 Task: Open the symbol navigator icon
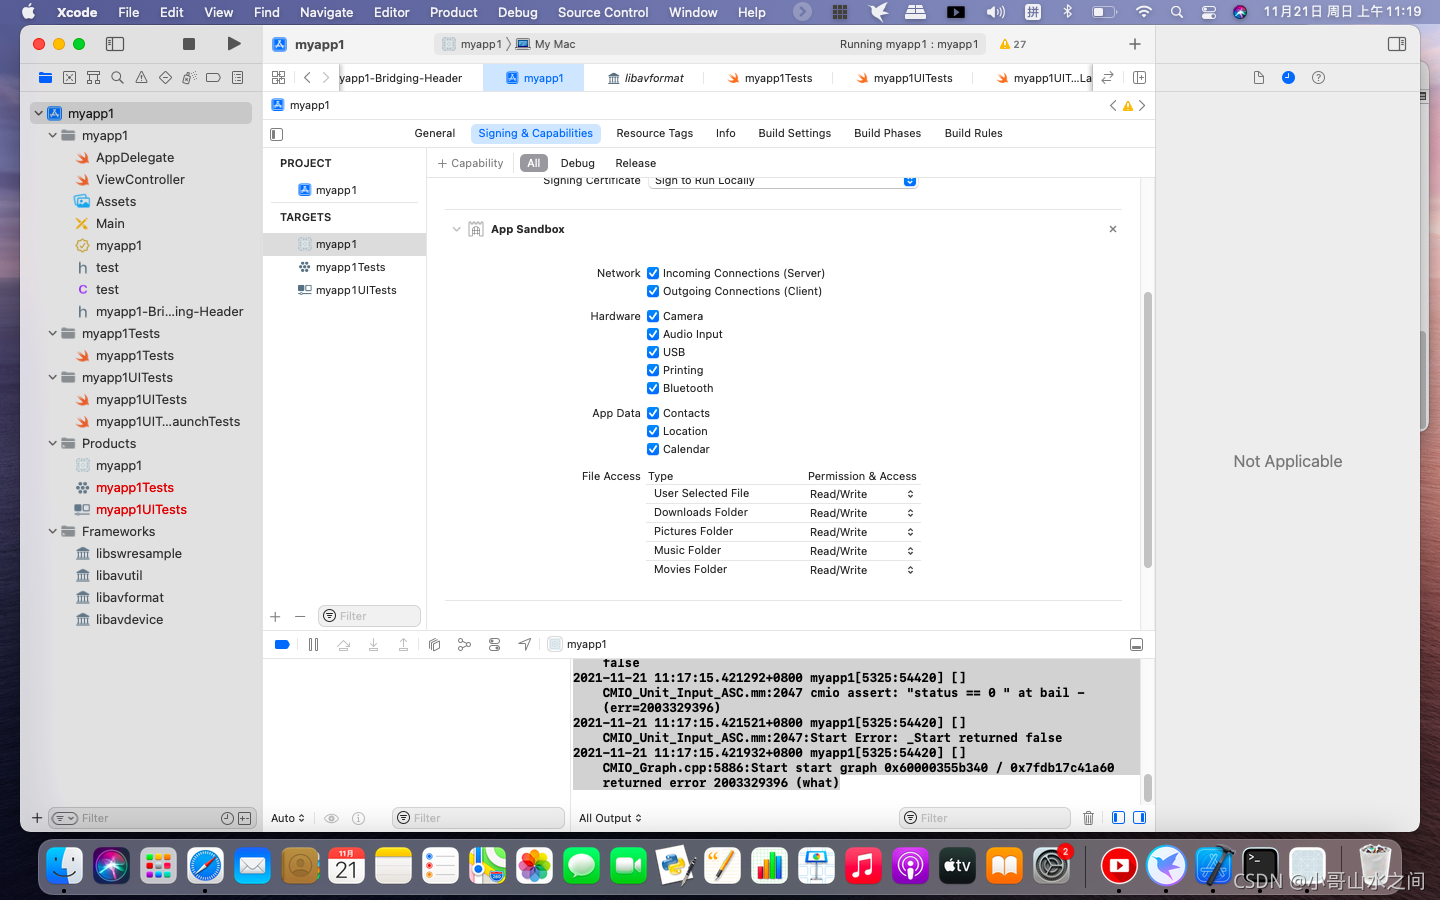click(93, 77)
